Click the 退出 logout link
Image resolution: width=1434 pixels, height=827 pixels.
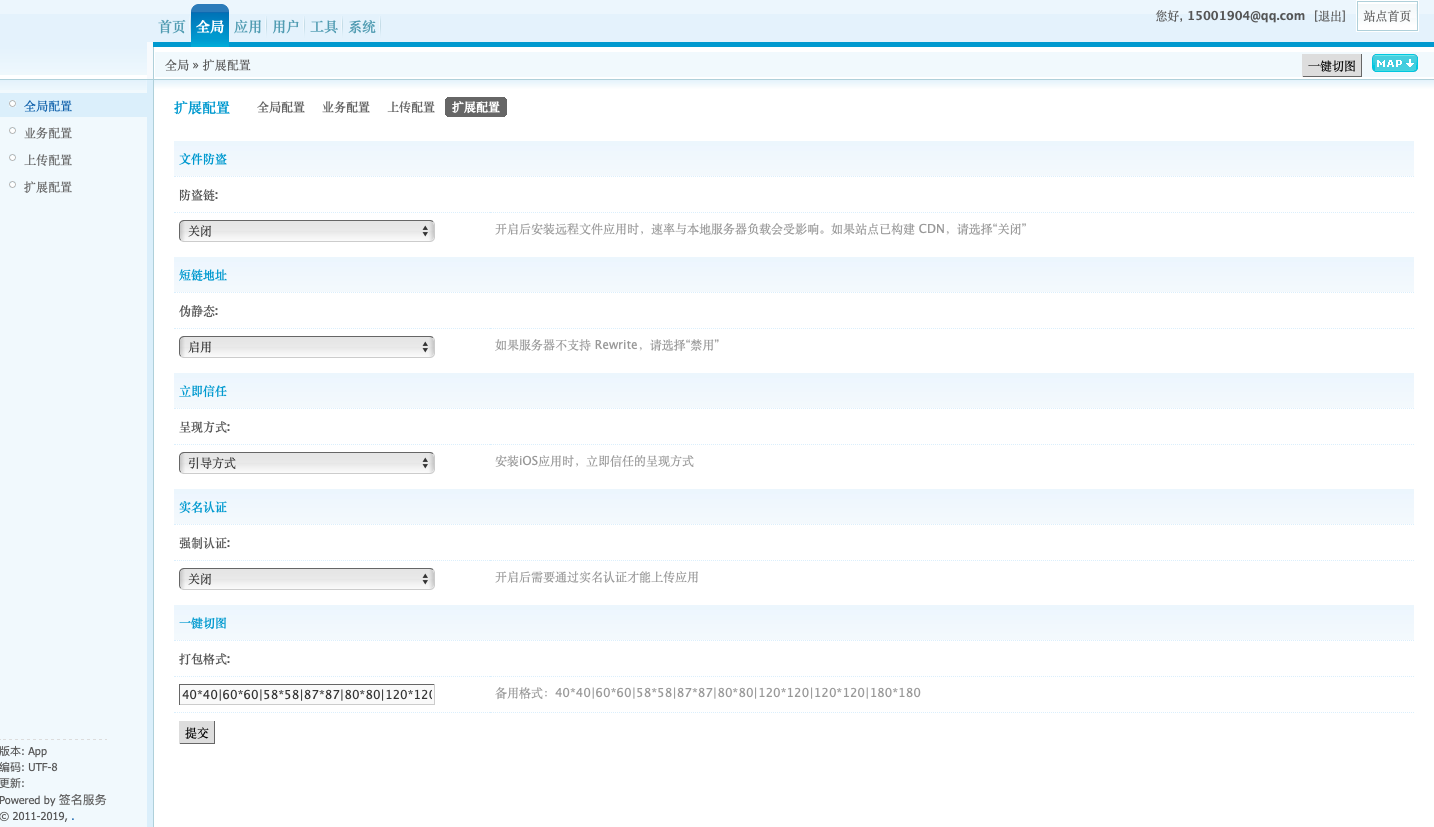tap(1330, 16)
